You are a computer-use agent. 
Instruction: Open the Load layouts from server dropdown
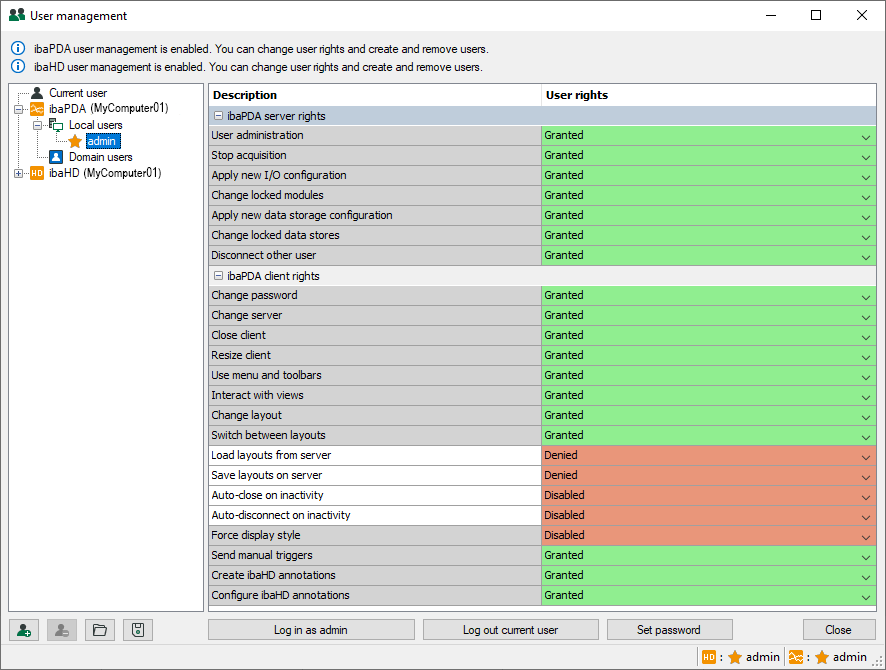point(865,456)
